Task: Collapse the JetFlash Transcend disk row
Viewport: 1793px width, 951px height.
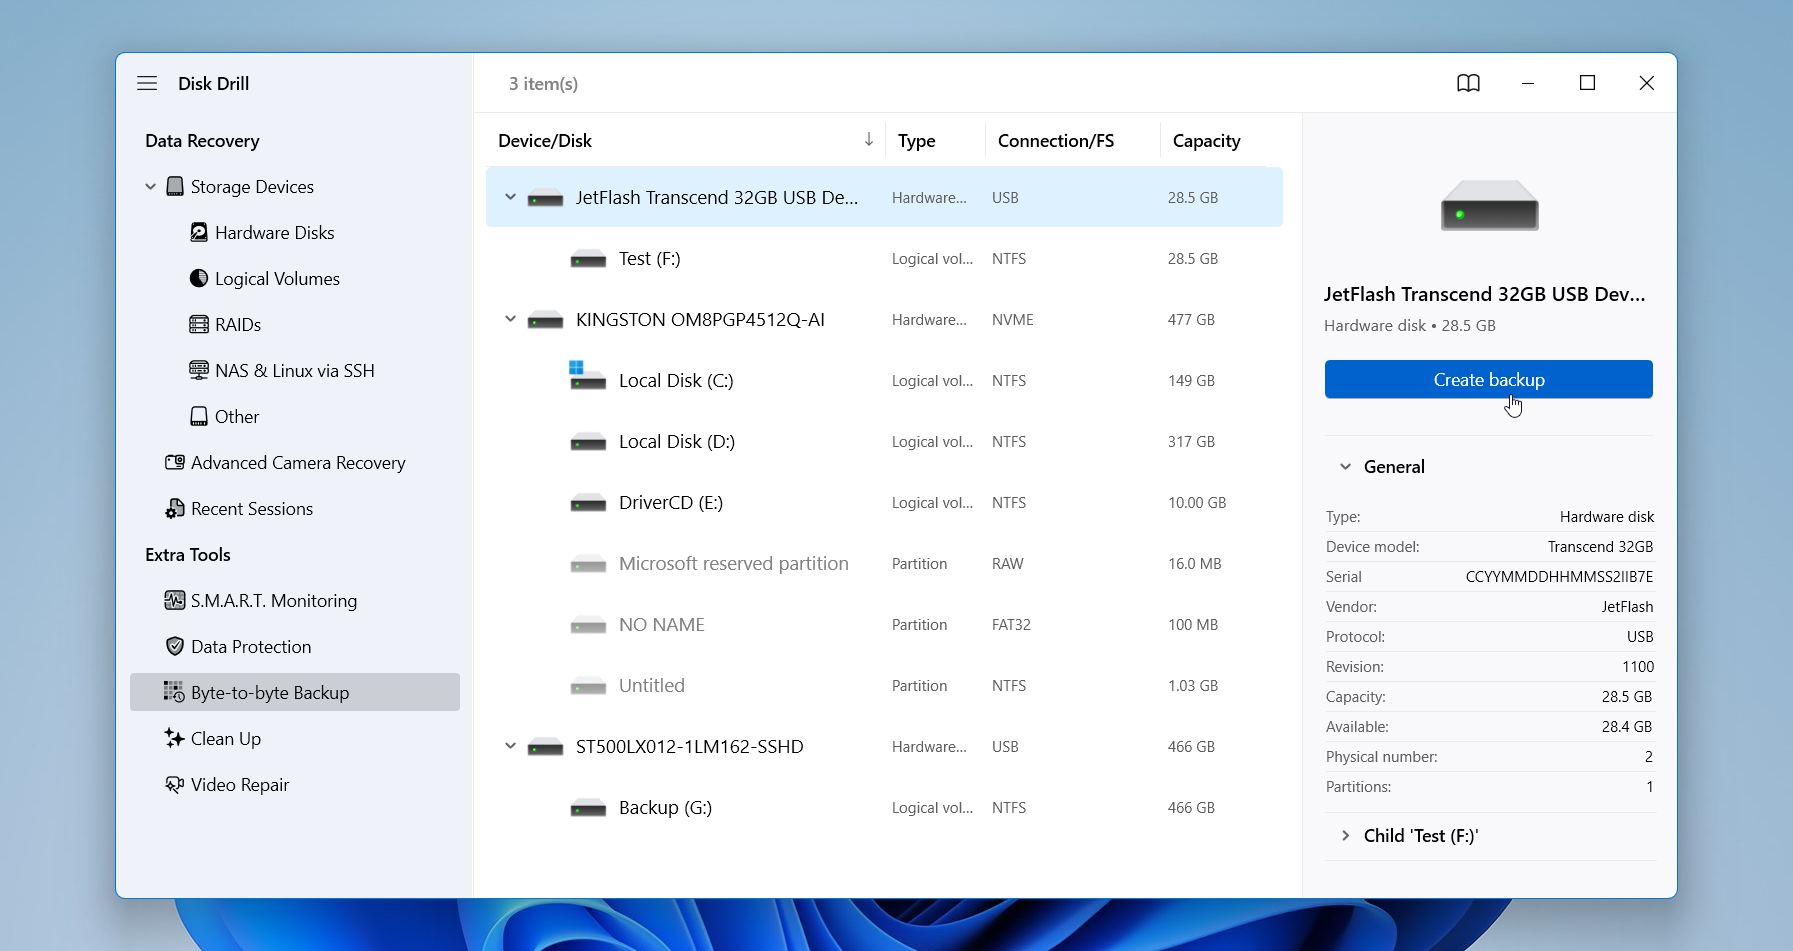Action: point(510,197)
